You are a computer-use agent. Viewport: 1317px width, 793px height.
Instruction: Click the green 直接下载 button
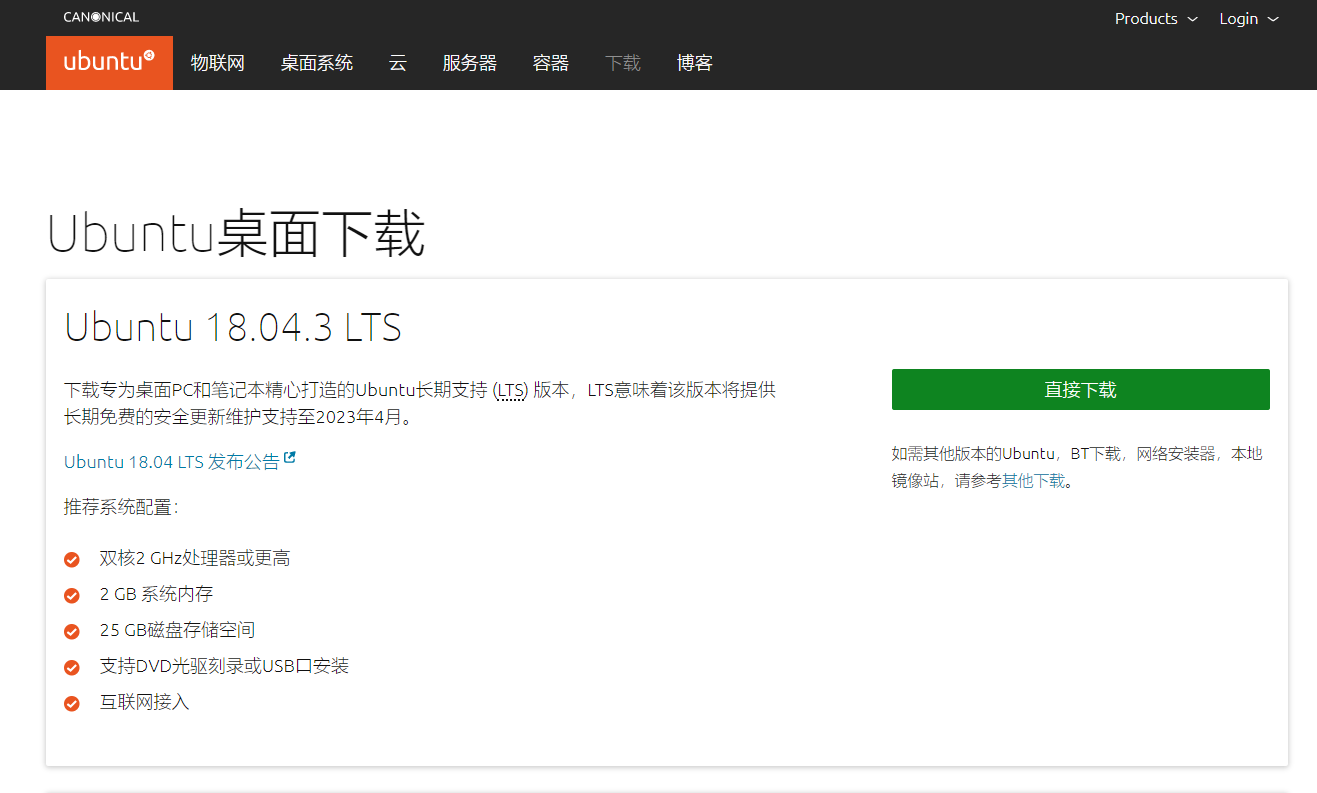(x=1081, y=390)
